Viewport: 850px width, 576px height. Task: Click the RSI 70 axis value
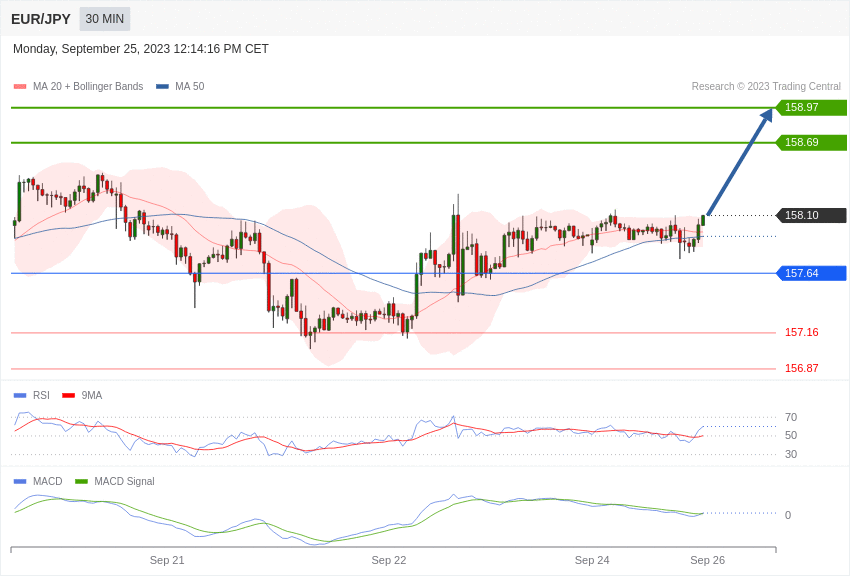click(x=791, y=417)
